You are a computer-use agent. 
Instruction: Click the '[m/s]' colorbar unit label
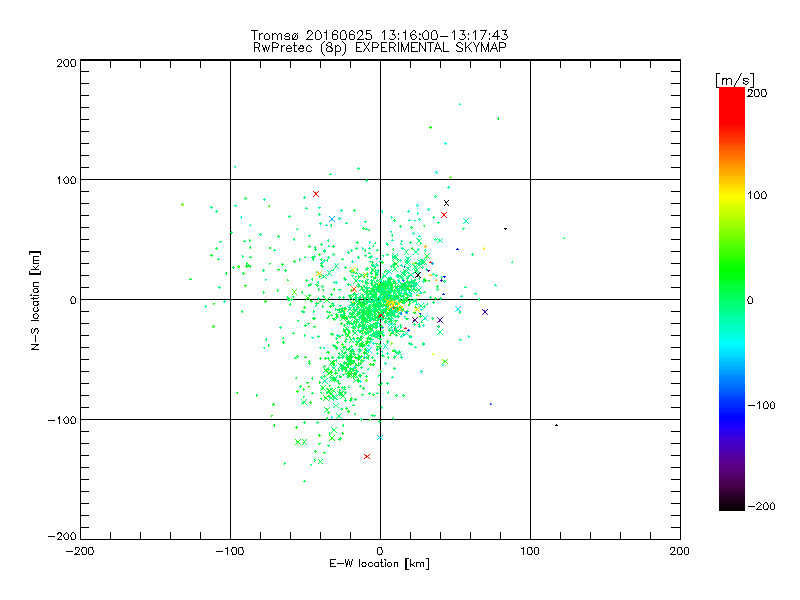735,80
